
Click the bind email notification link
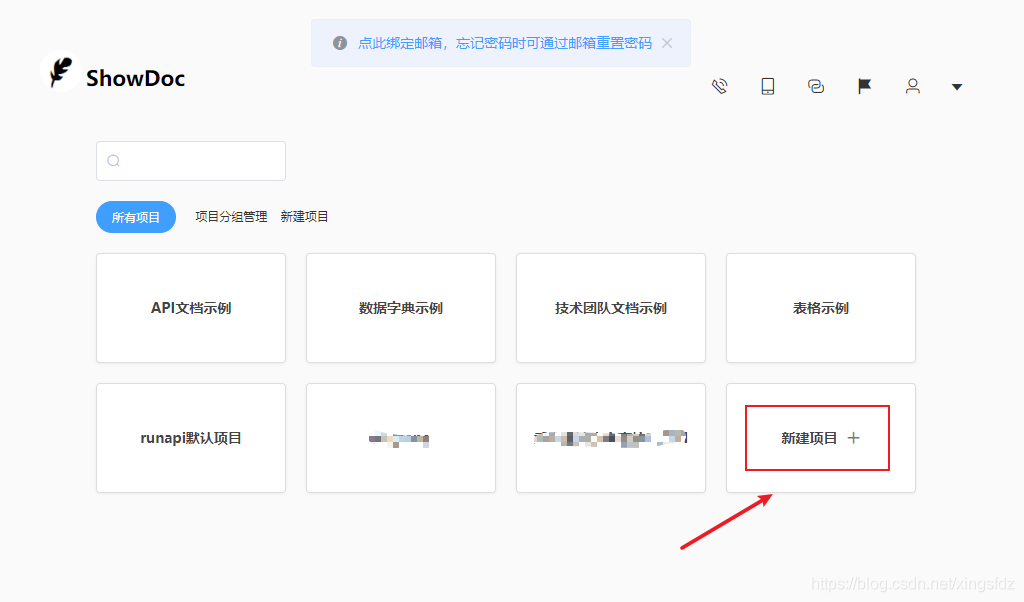click(x=505, y=43)
